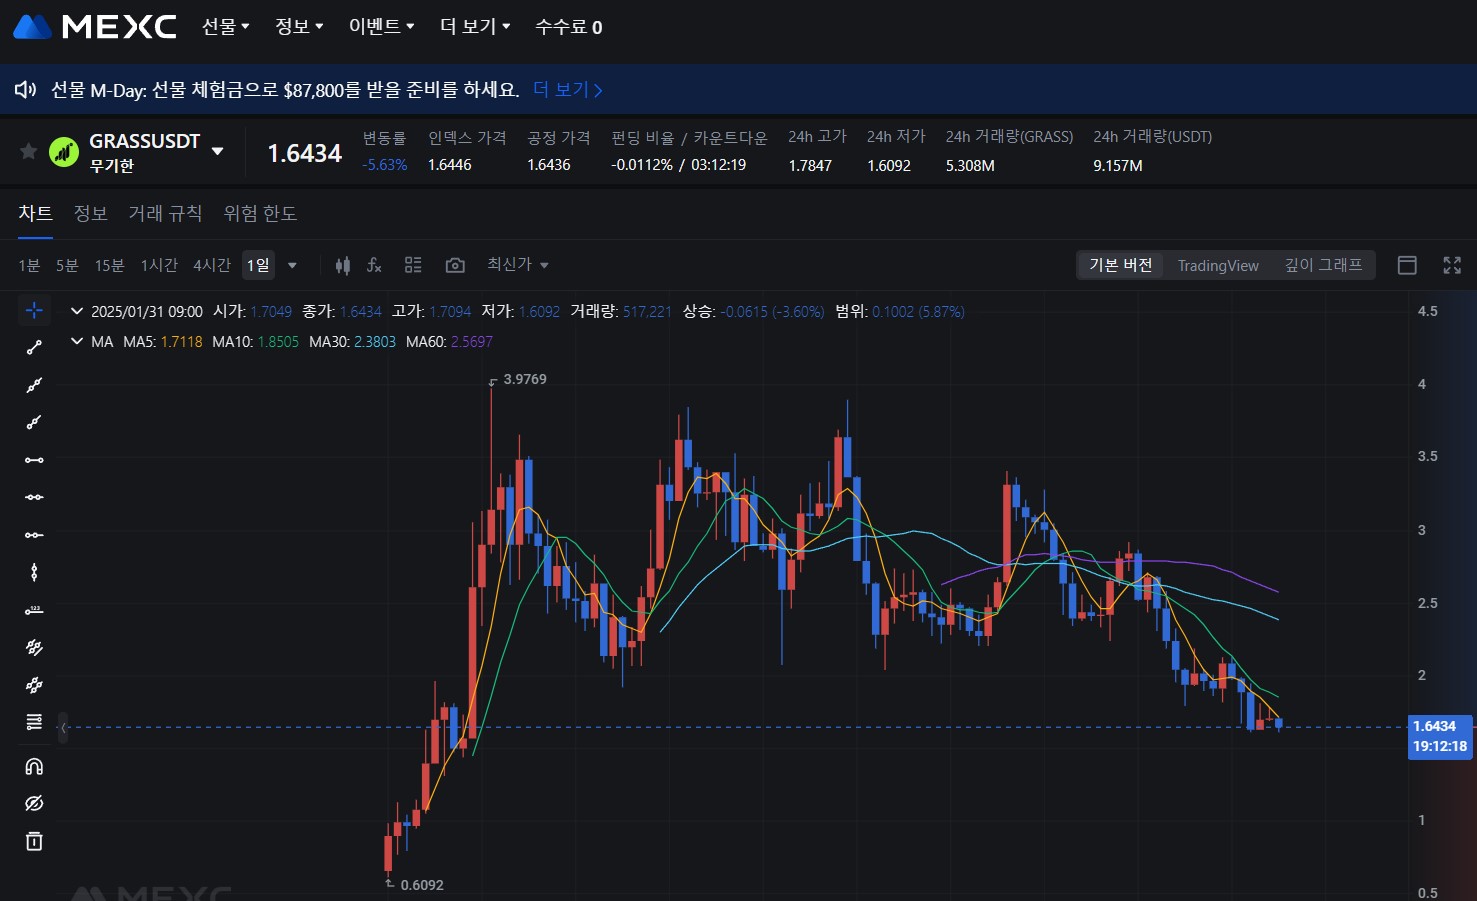
Task: Select the 1일 timeframe interval
Action: point(256,264)
